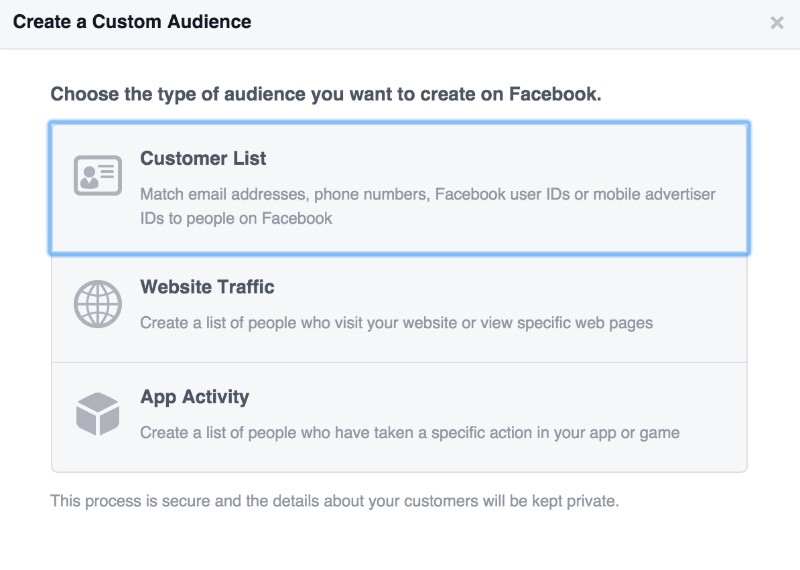The height and width of the screenshot is (570, 800).
Task: Click empty space right of Website Traffic title
Action: (x=500, y=287)
